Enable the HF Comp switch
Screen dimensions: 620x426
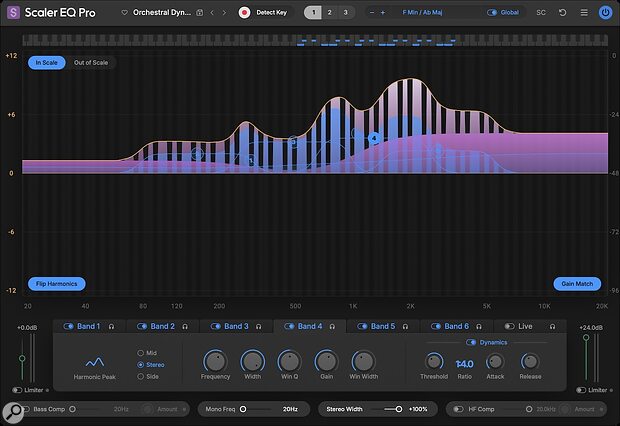tap(458, 409)
